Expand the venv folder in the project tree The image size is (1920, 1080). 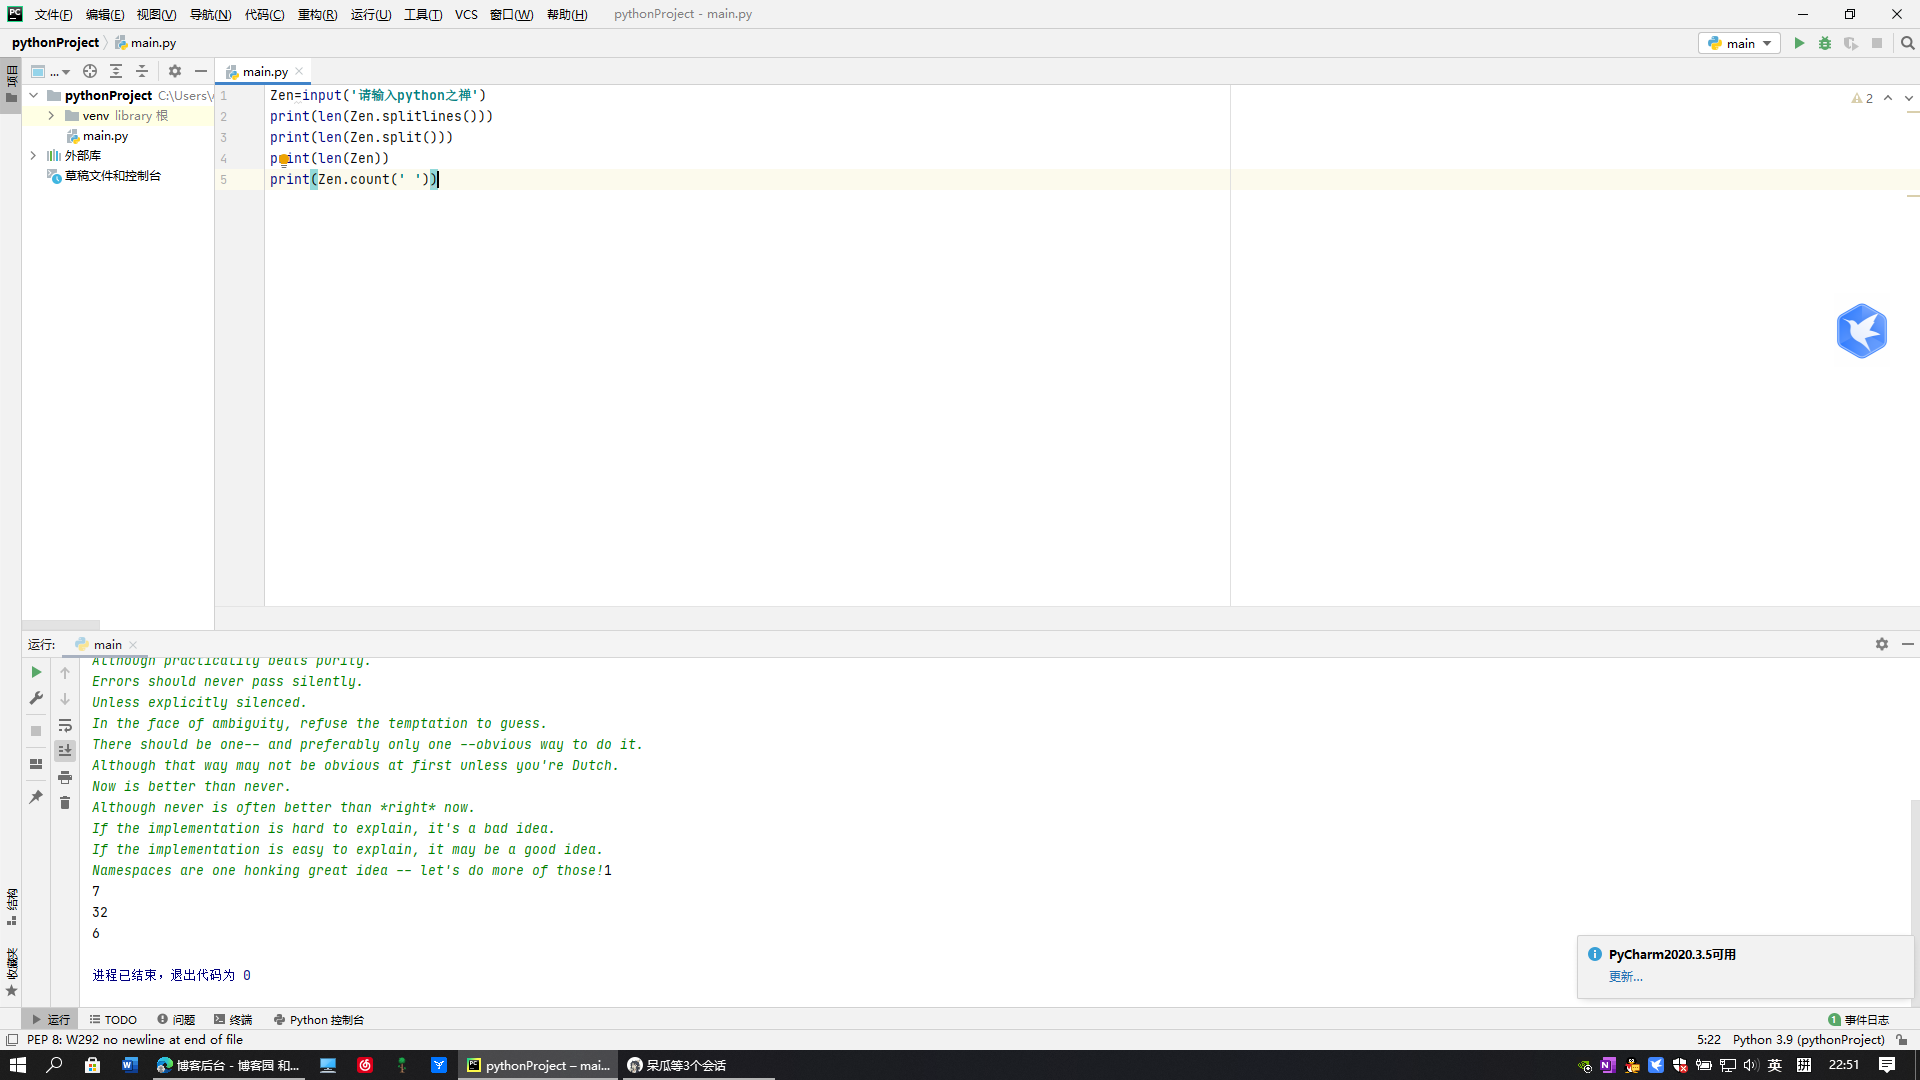click(x=51, y=116)
